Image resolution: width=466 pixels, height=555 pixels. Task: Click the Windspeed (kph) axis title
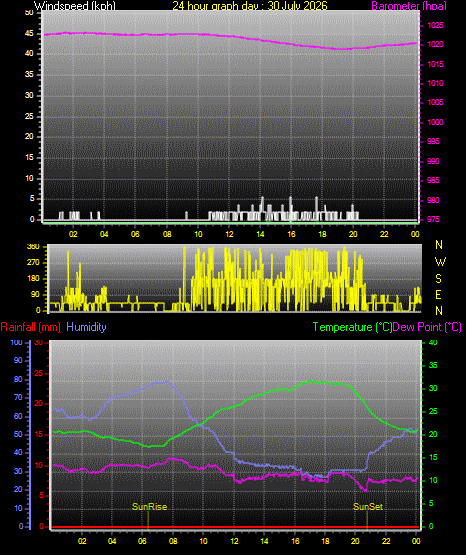[75, 6]
